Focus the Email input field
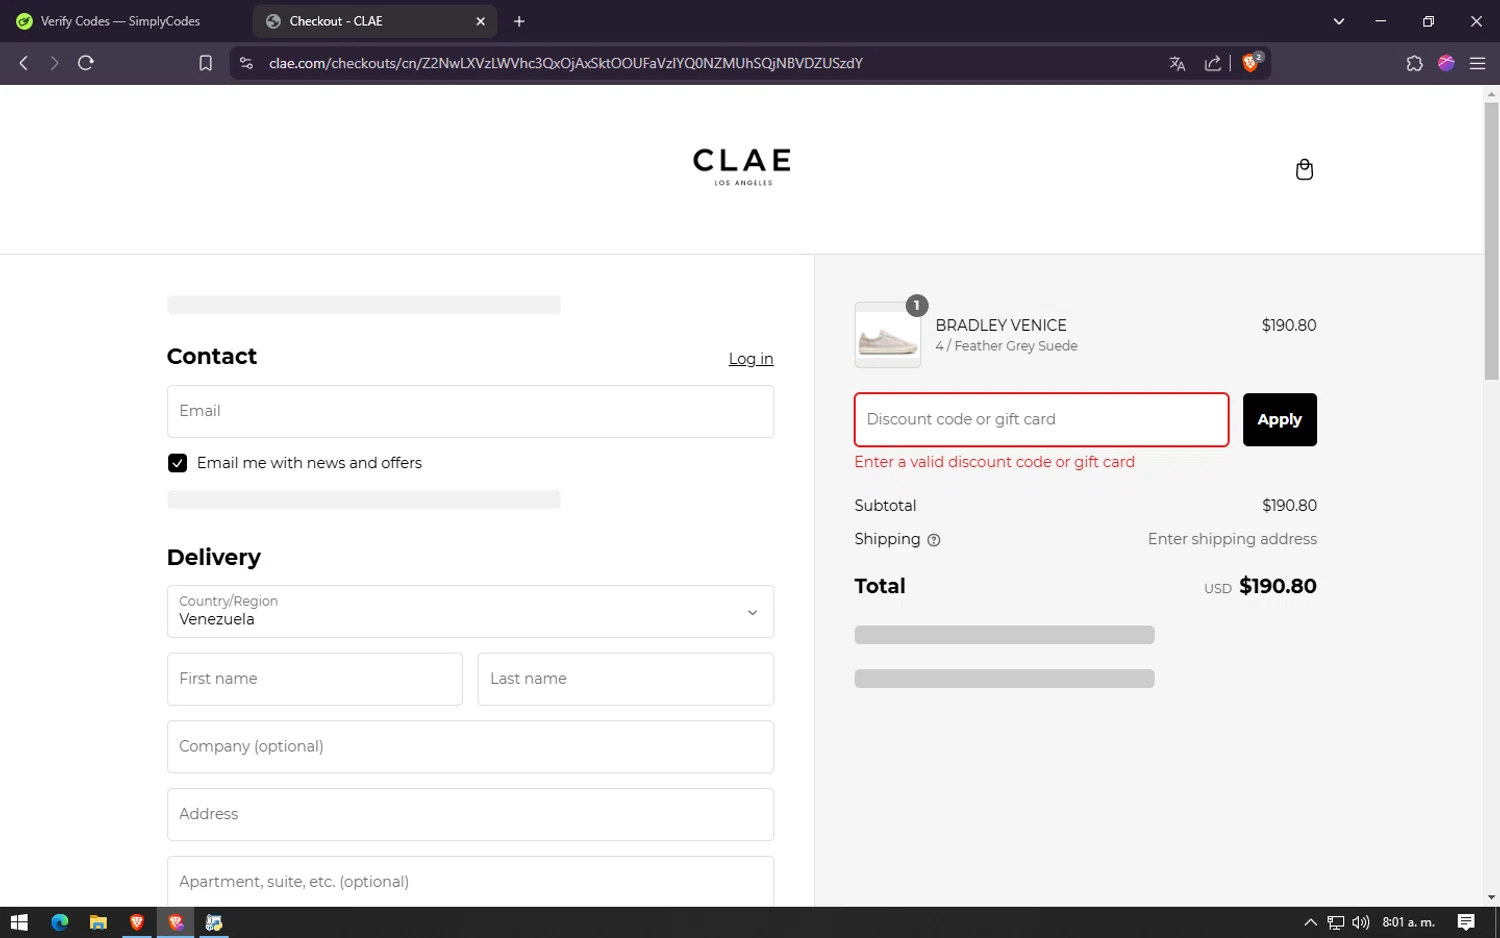The width and height of the screenshot is (1500, 938). (470, 411)
